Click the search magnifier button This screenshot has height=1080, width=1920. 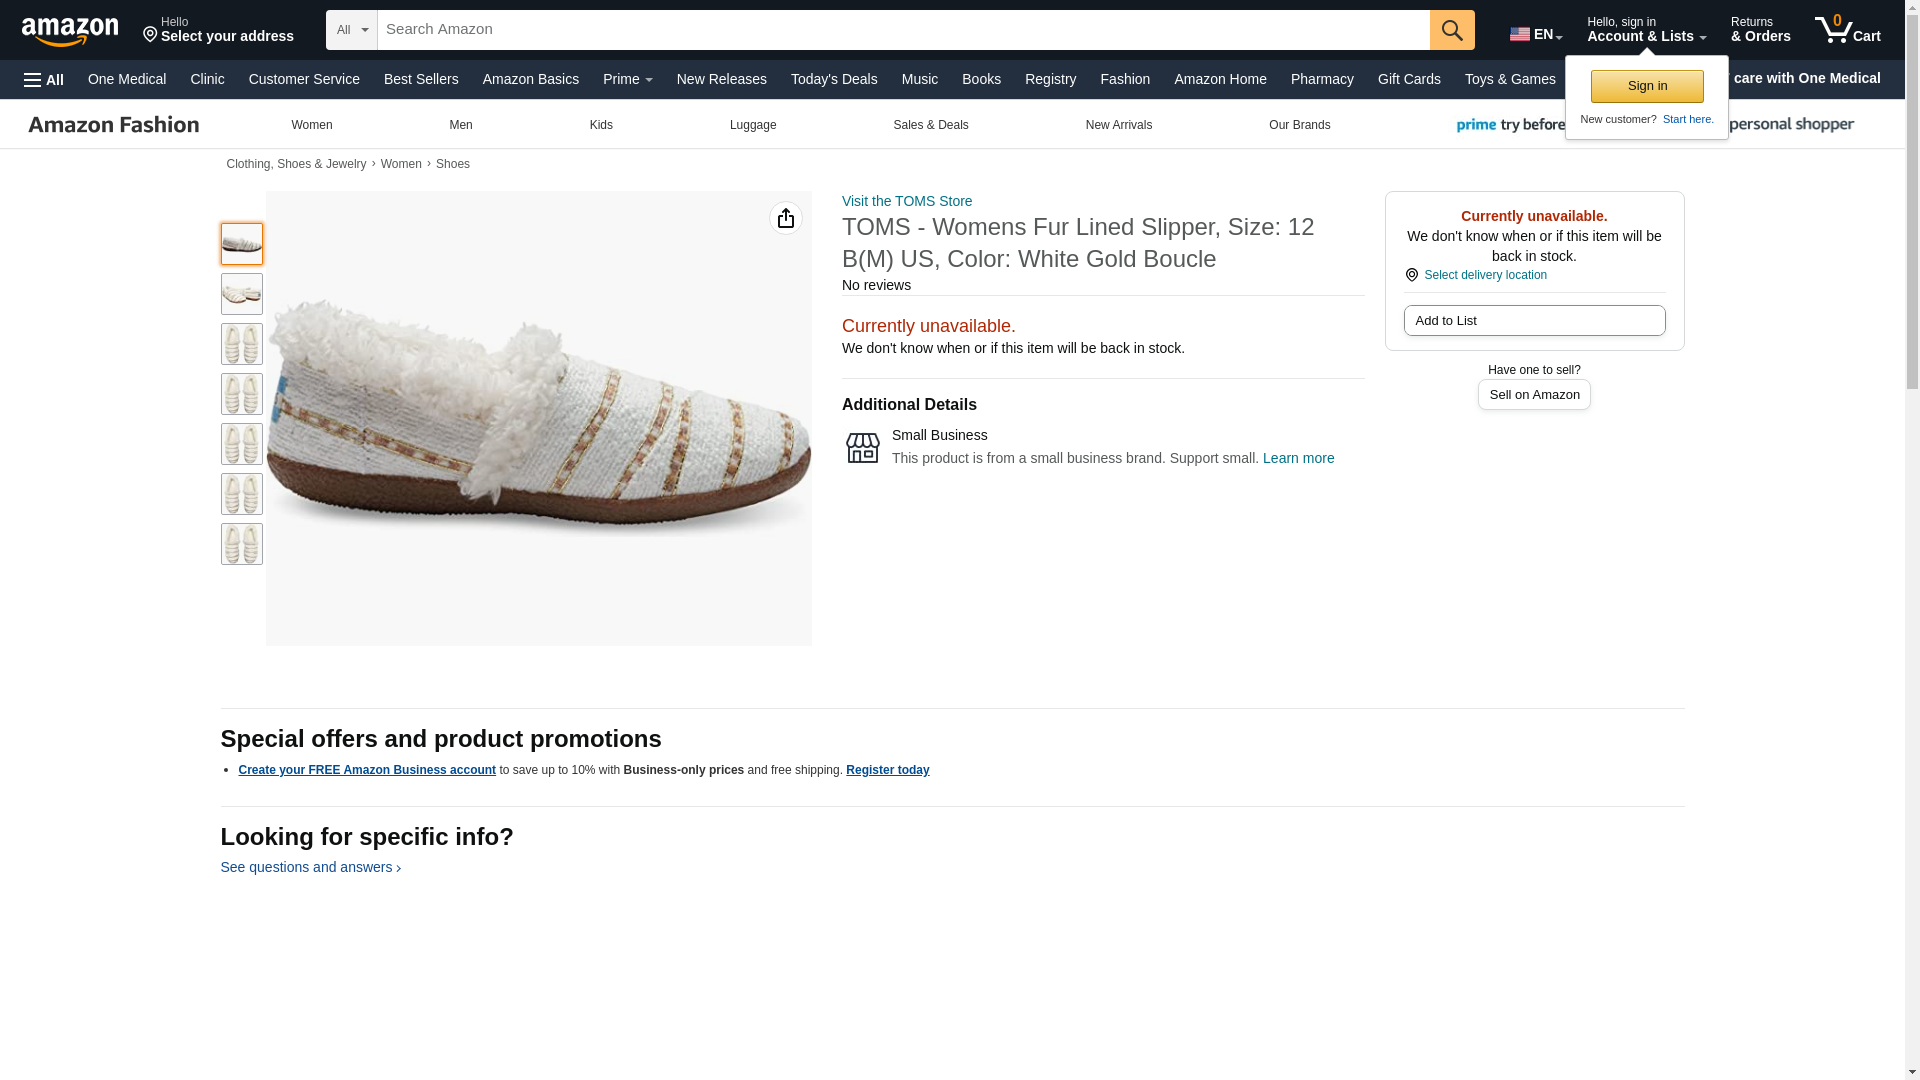1451,30
